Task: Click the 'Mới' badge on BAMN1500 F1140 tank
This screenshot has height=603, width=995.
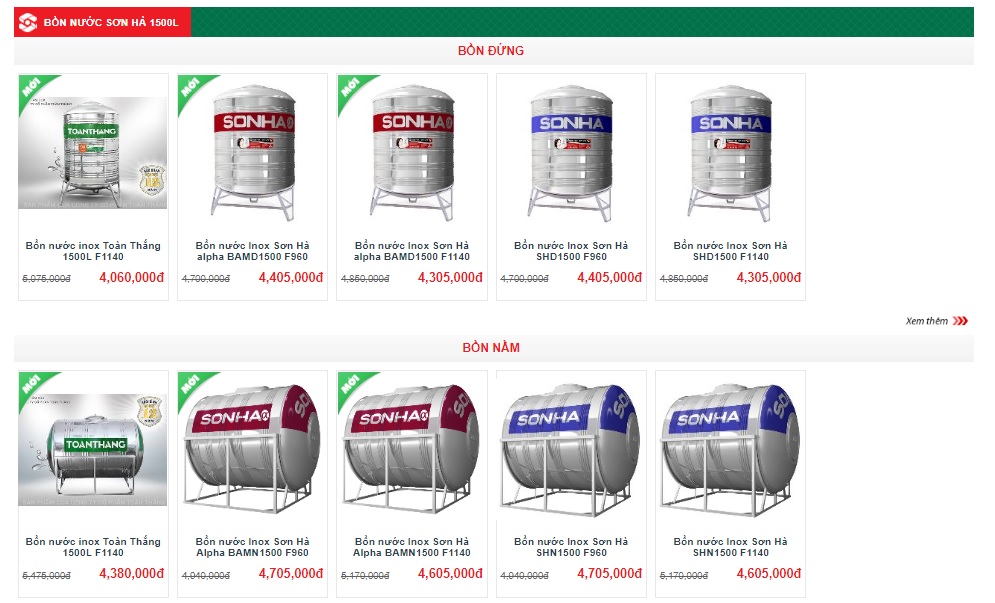Action: (350, 384)
